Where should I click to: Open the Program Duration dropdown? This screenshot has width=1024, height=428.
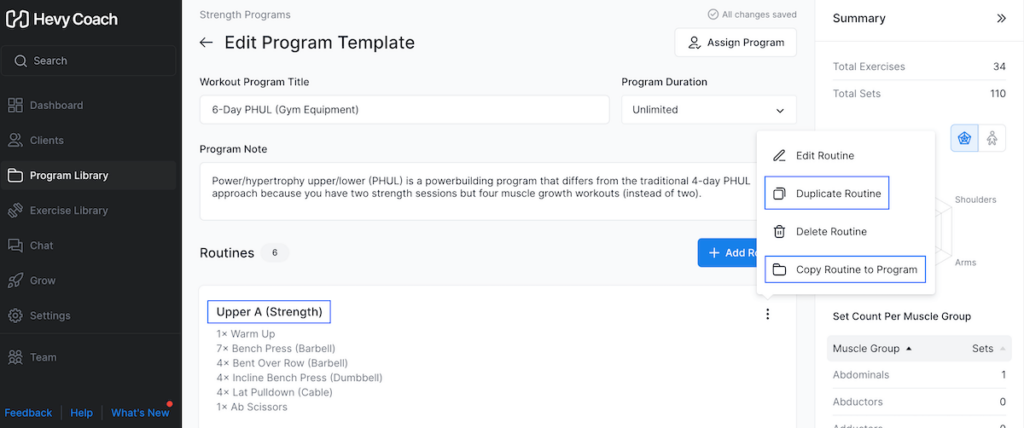[x=708, y=110]
